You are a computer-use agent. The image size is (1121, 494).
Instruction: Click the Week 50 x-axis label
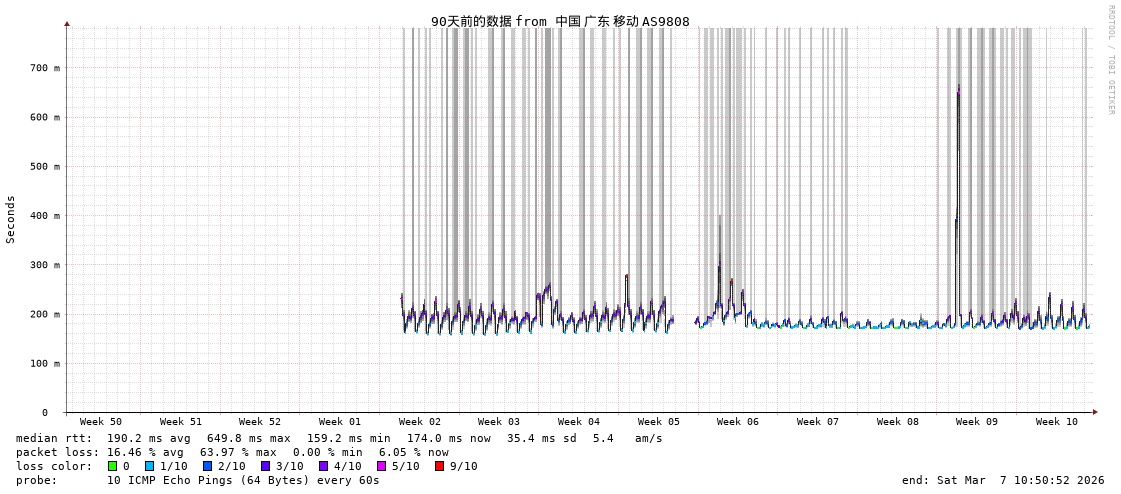click(101, 422)
